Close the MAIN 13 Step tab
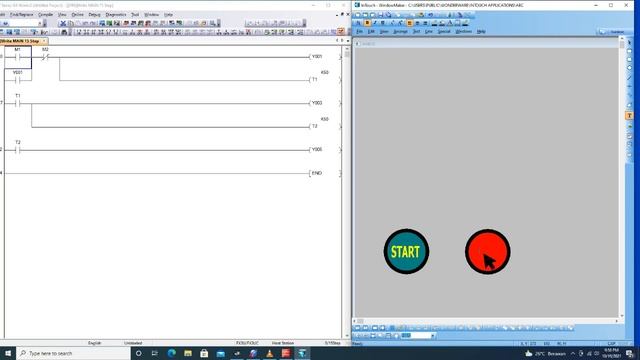The width and height of the screenshot is (640, 360). [x=44, y=41]
